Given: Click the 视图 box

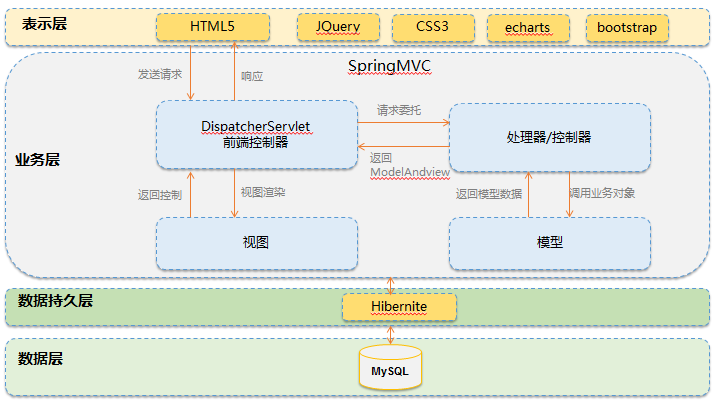Looking at the screenshot, I should click(x=256, y=242).
